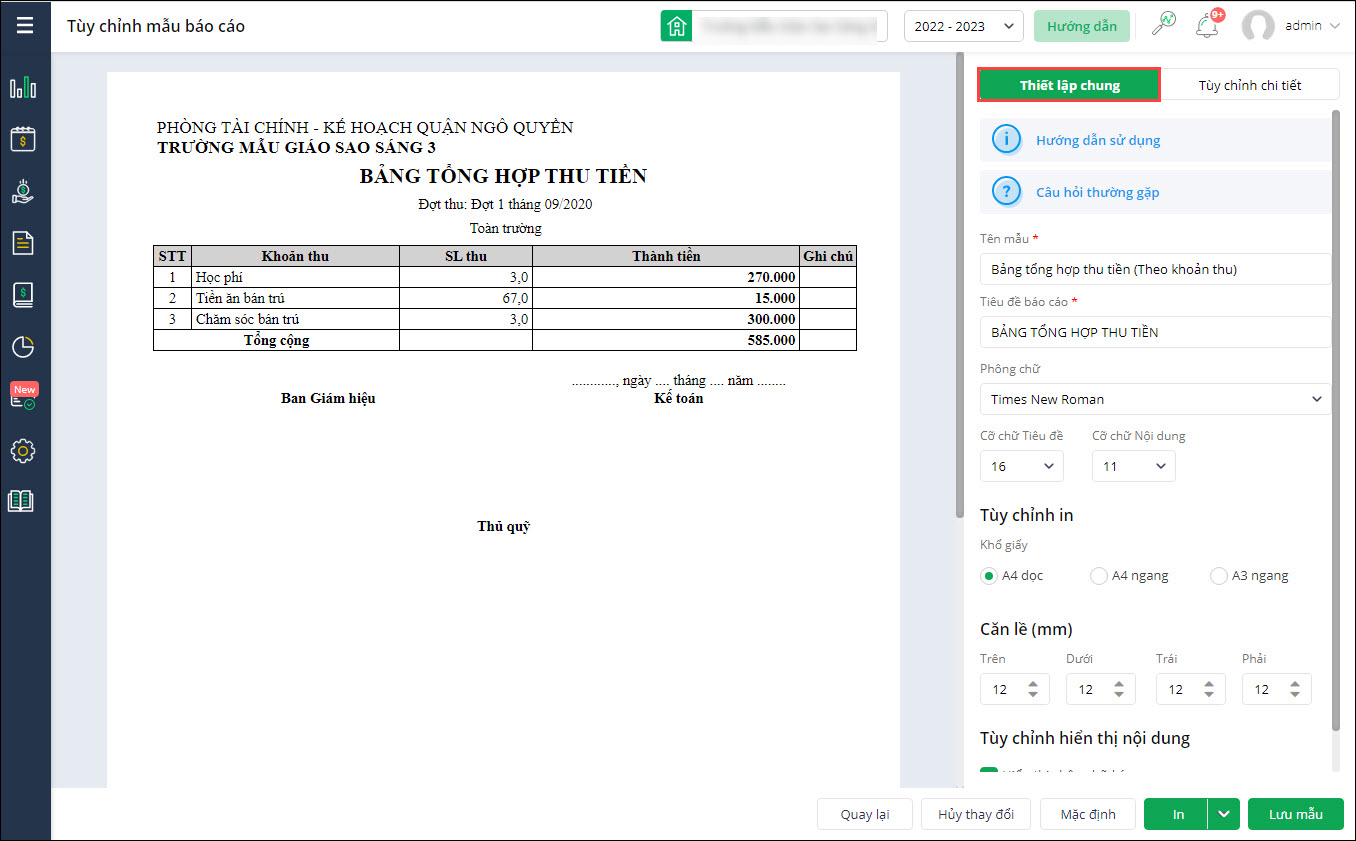
Task: Open the bar chart dashboard icon in sidebar
Action: [23, 87]
